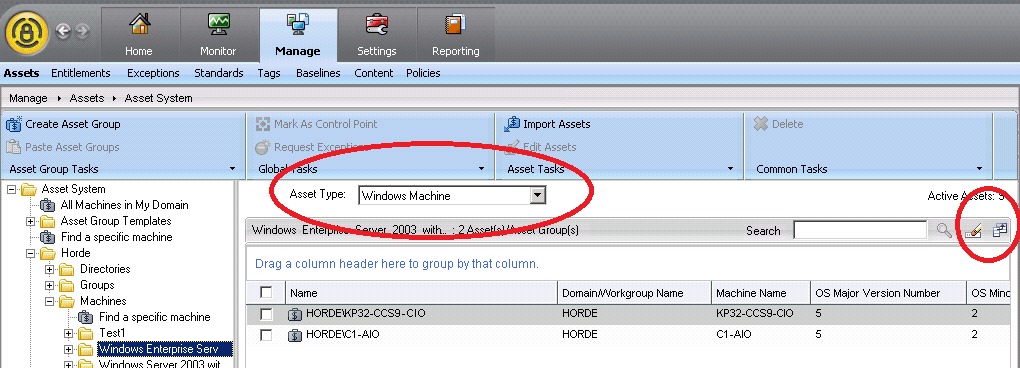Sort by the Name column header
Image resolution: width=1020 pixels, height=368 pixels.
pyautogui.click(x=422, y=293)
